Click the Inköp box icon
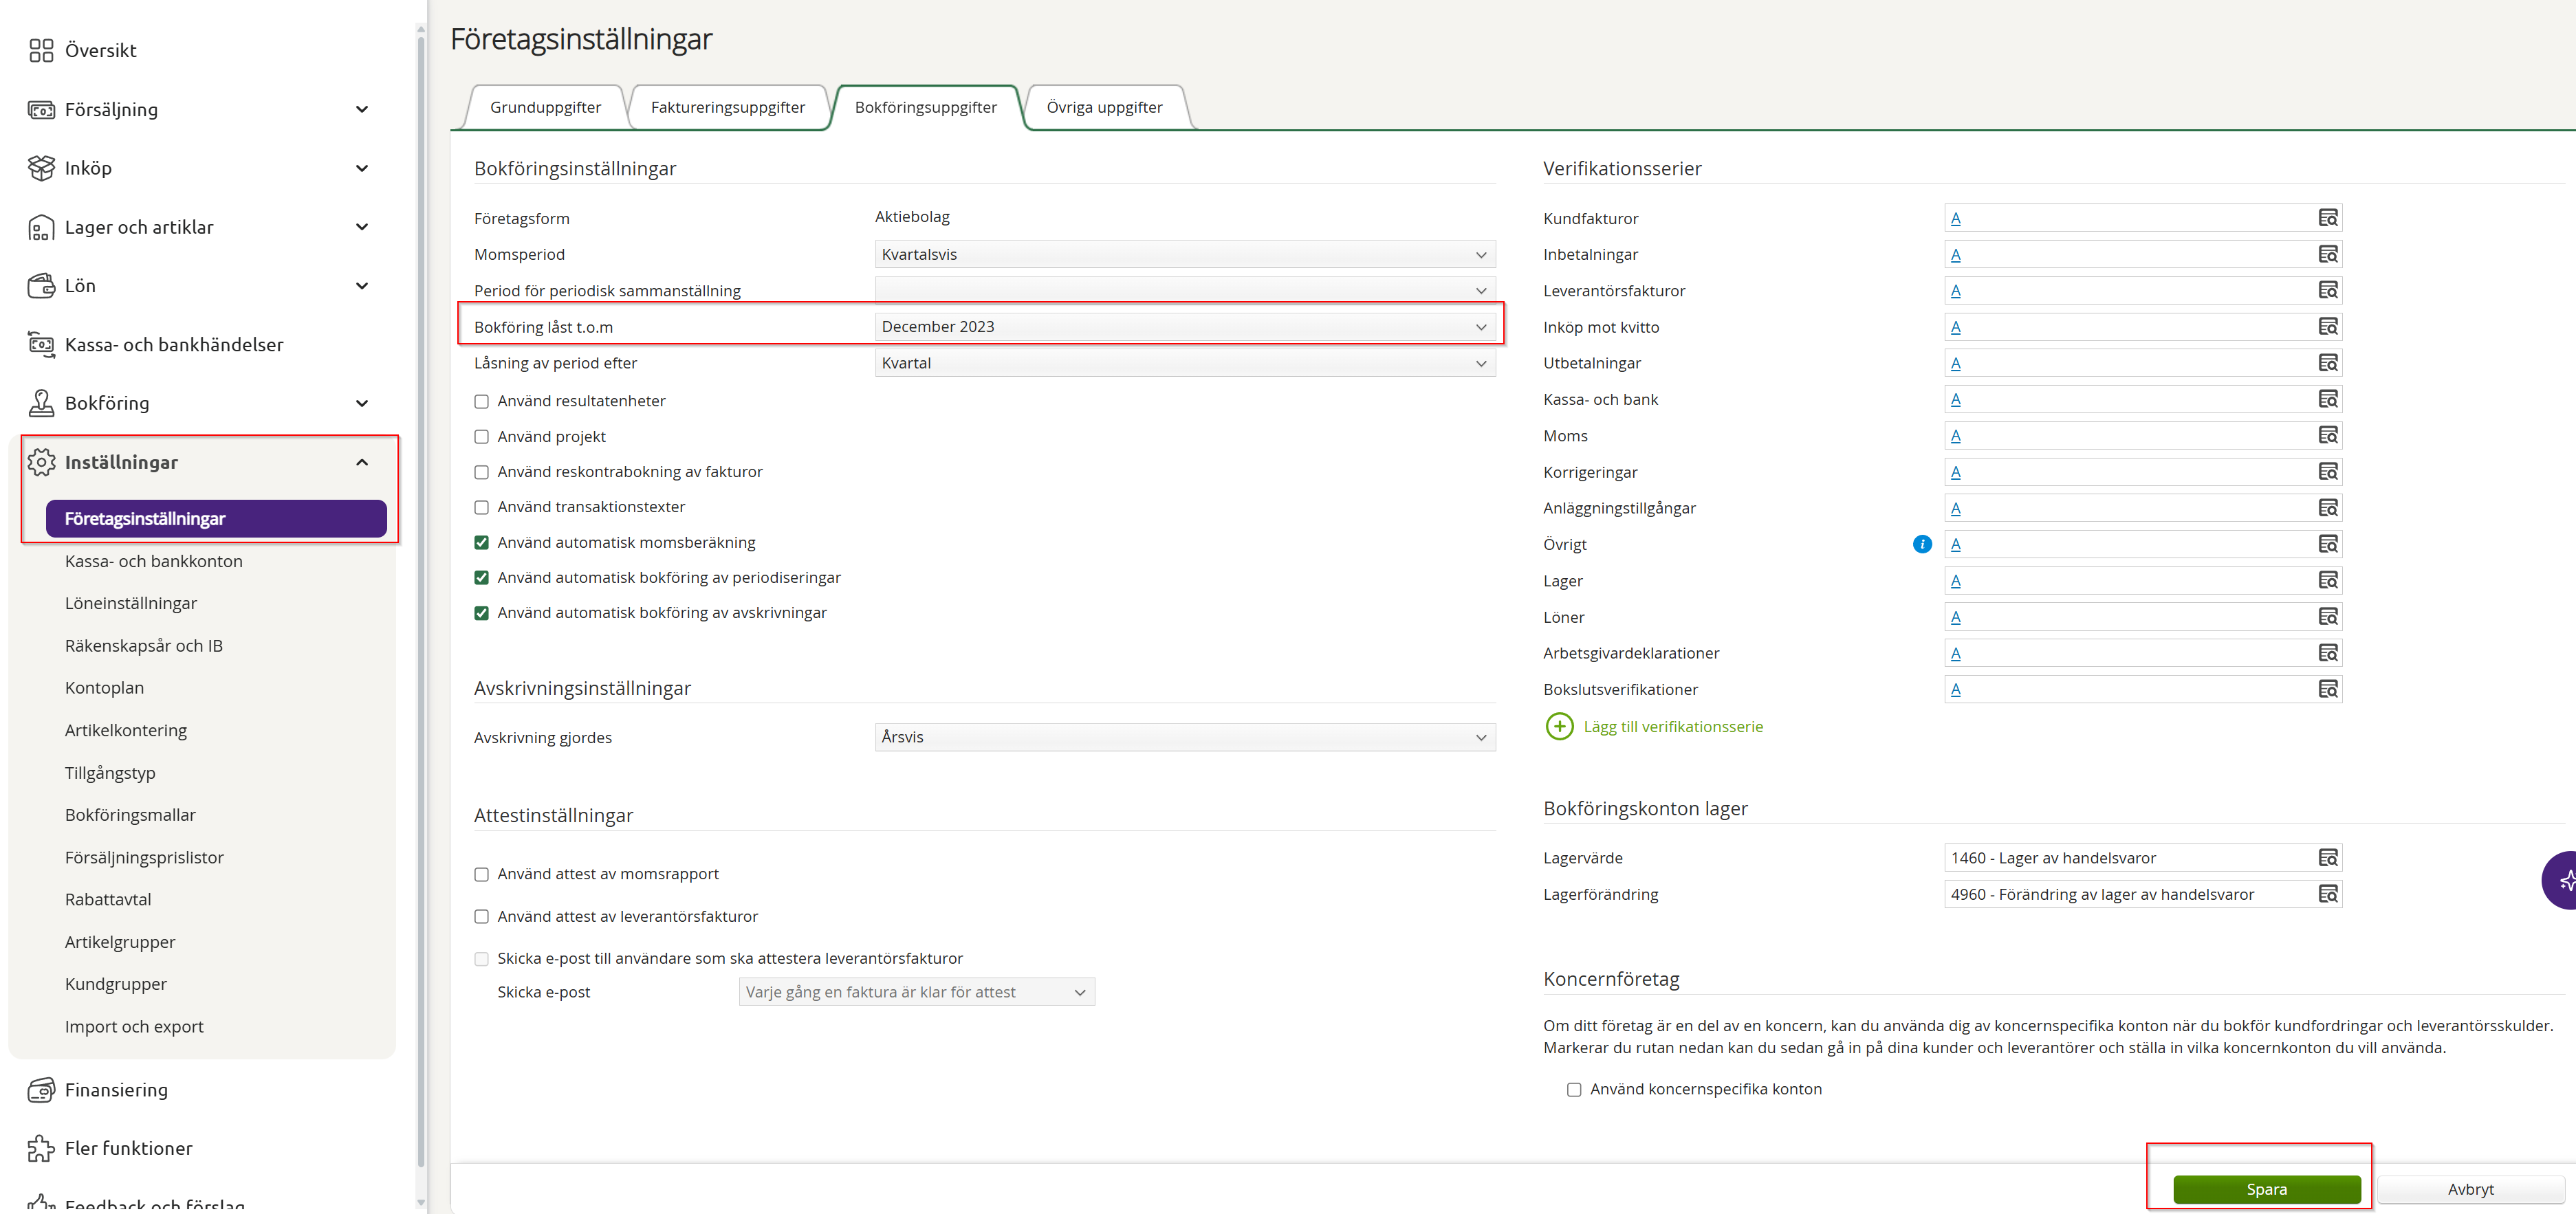This screenshot has width=2576, height=1214. click(41, 168)
